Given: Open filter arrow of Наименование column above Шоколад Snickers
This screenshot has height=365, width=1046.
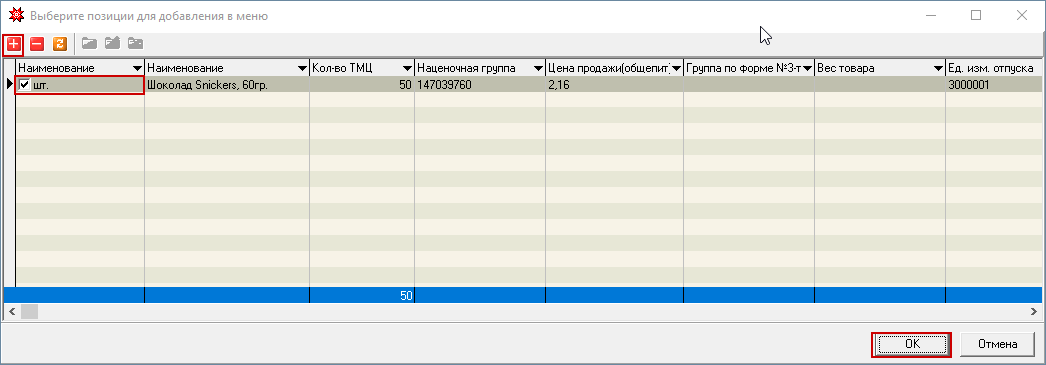Looking at the screenshot, I should pyautogui.click(x=303, y=68).
